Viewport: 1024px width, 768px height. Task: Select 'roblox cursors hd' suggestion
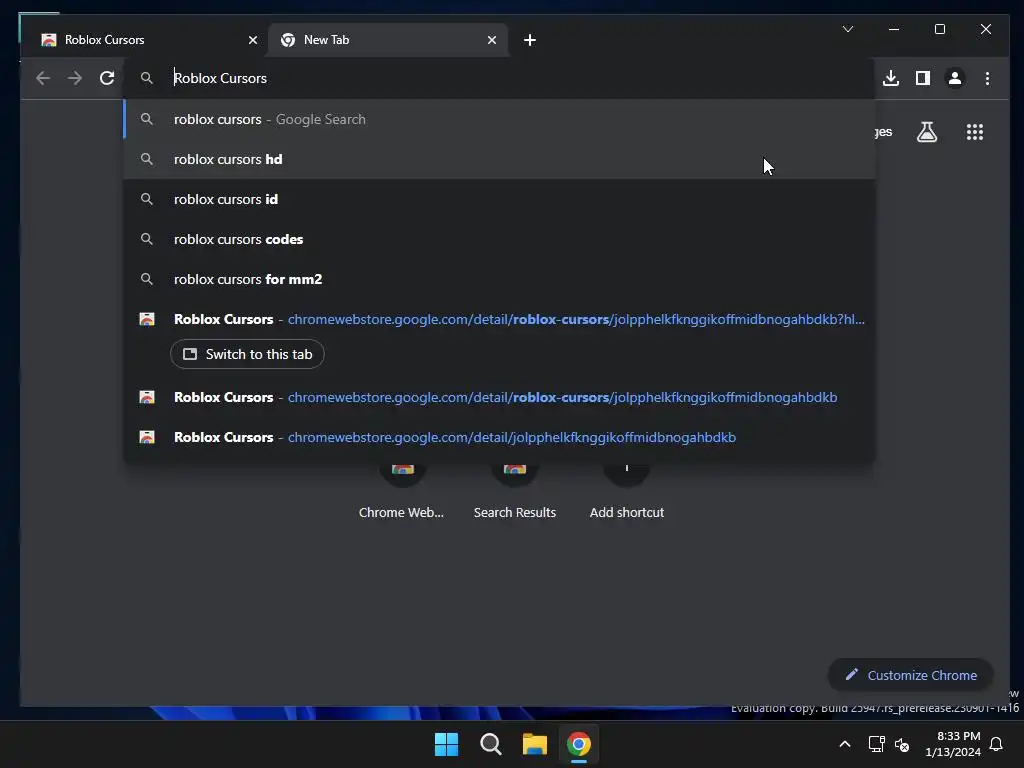pyautogui.click(x=499, y=159)
